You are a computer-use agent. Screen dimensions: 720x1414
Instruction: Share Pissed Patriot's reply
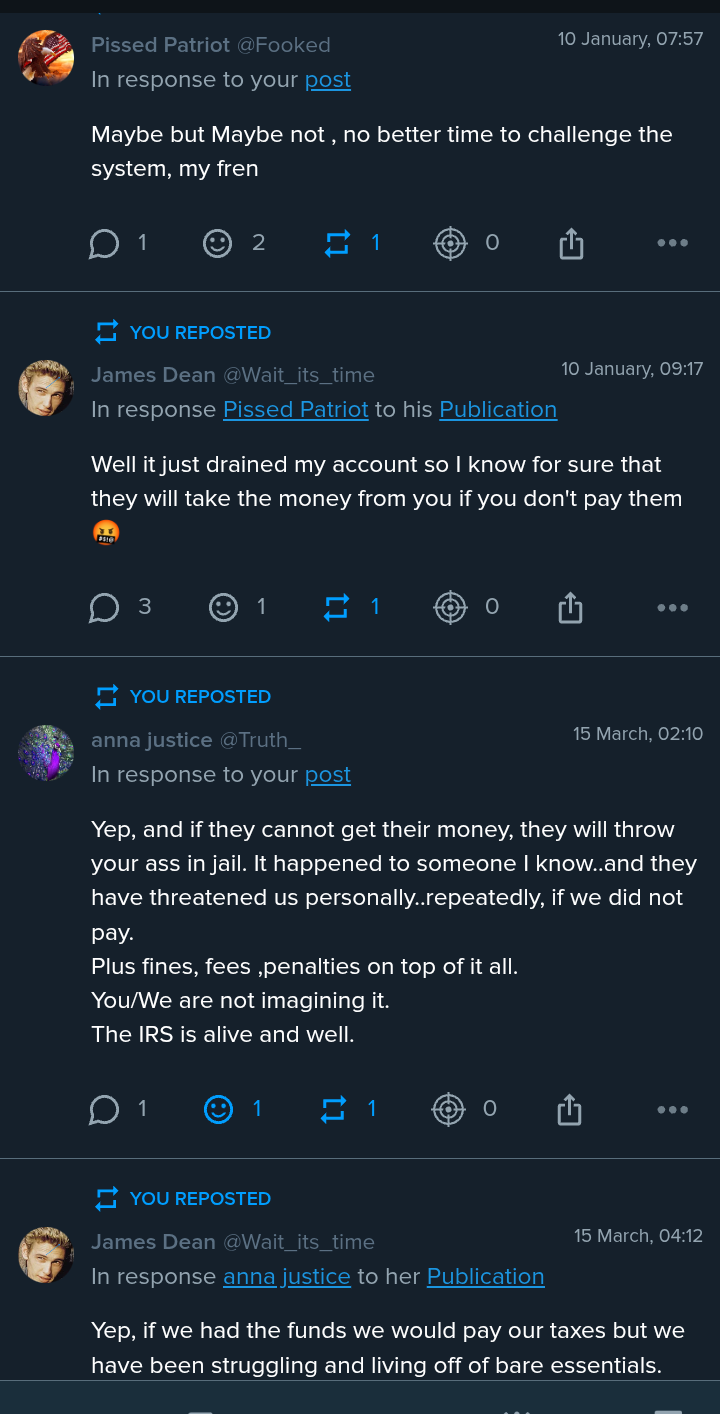571,243
